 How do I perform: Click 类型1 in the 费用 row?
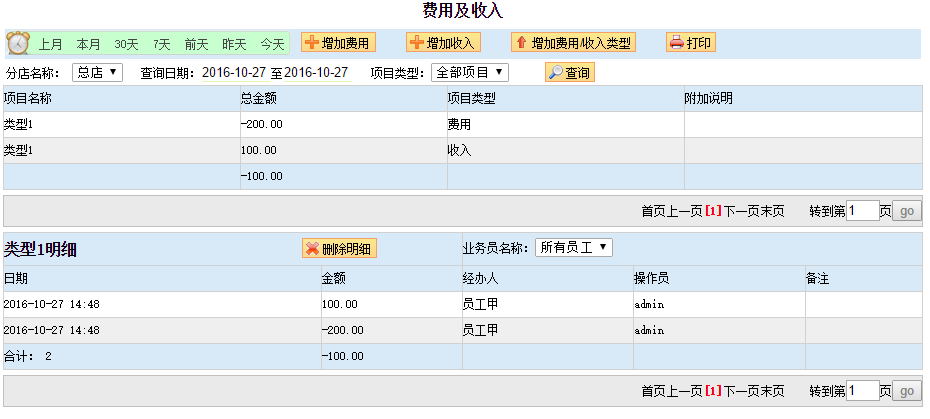[x=19, y=125]
